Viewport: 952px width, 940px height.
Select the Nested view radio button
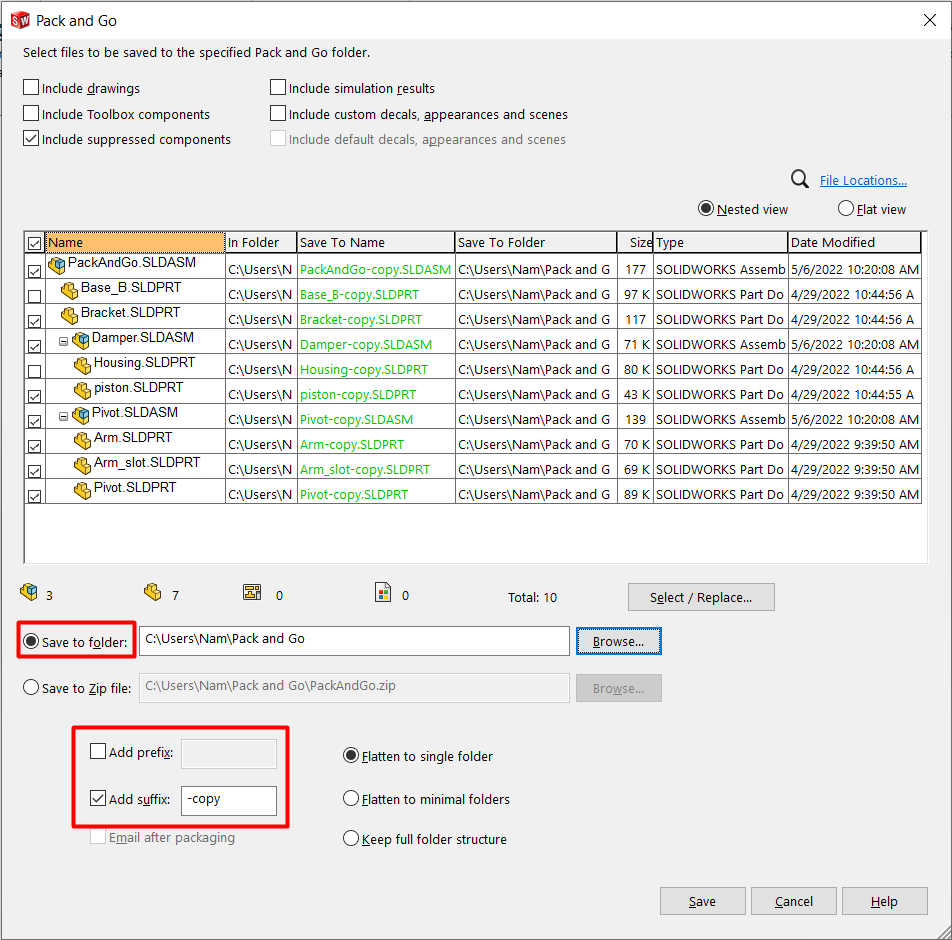coord(706,209)
